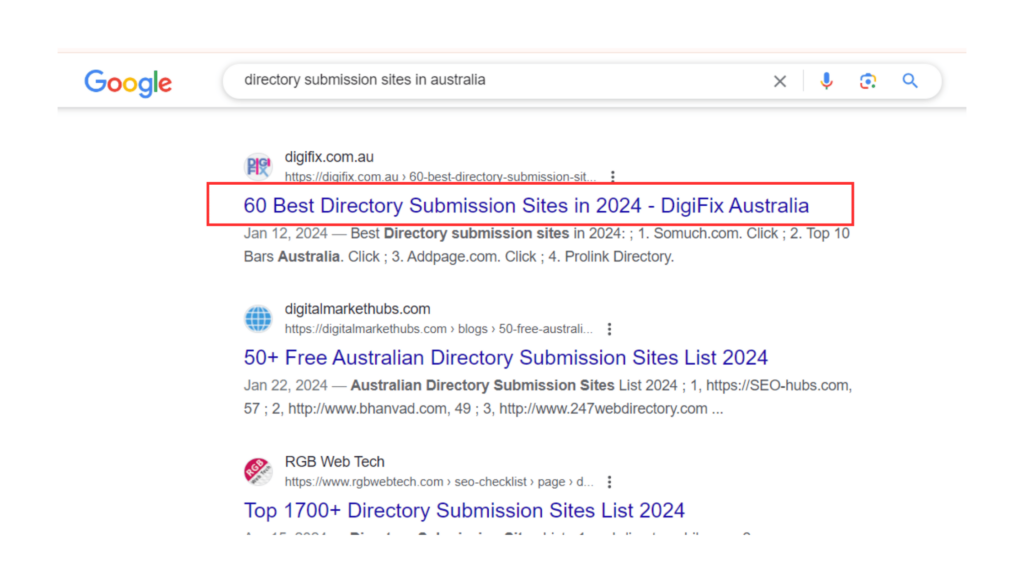
Task: Click the digifix.com.au site name
Action: [329, 157]
